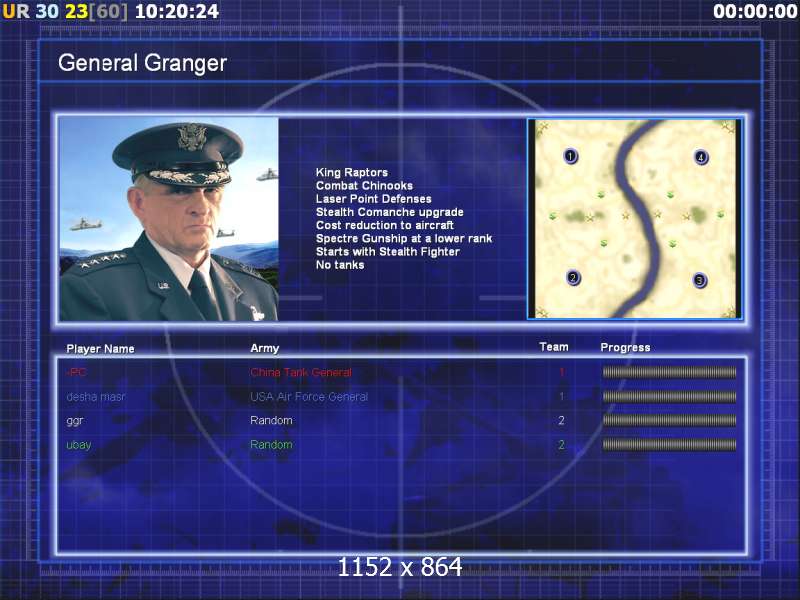Image resolution: width=800 pixels, height=600 pixels.
Task: Select the 'ubay' player name
Action: pos(79,445)
